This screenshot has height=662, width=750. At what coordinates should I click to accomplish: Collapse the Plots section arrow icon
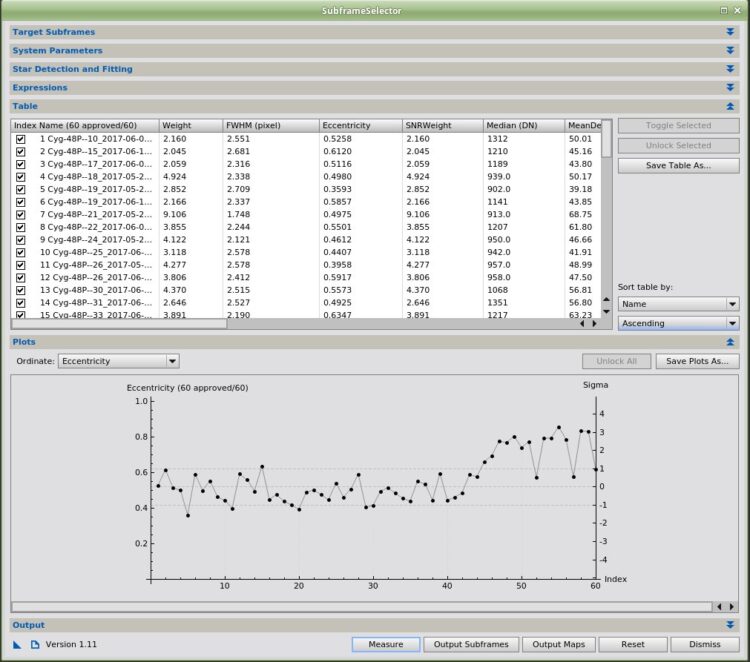(x=730, y=342)
